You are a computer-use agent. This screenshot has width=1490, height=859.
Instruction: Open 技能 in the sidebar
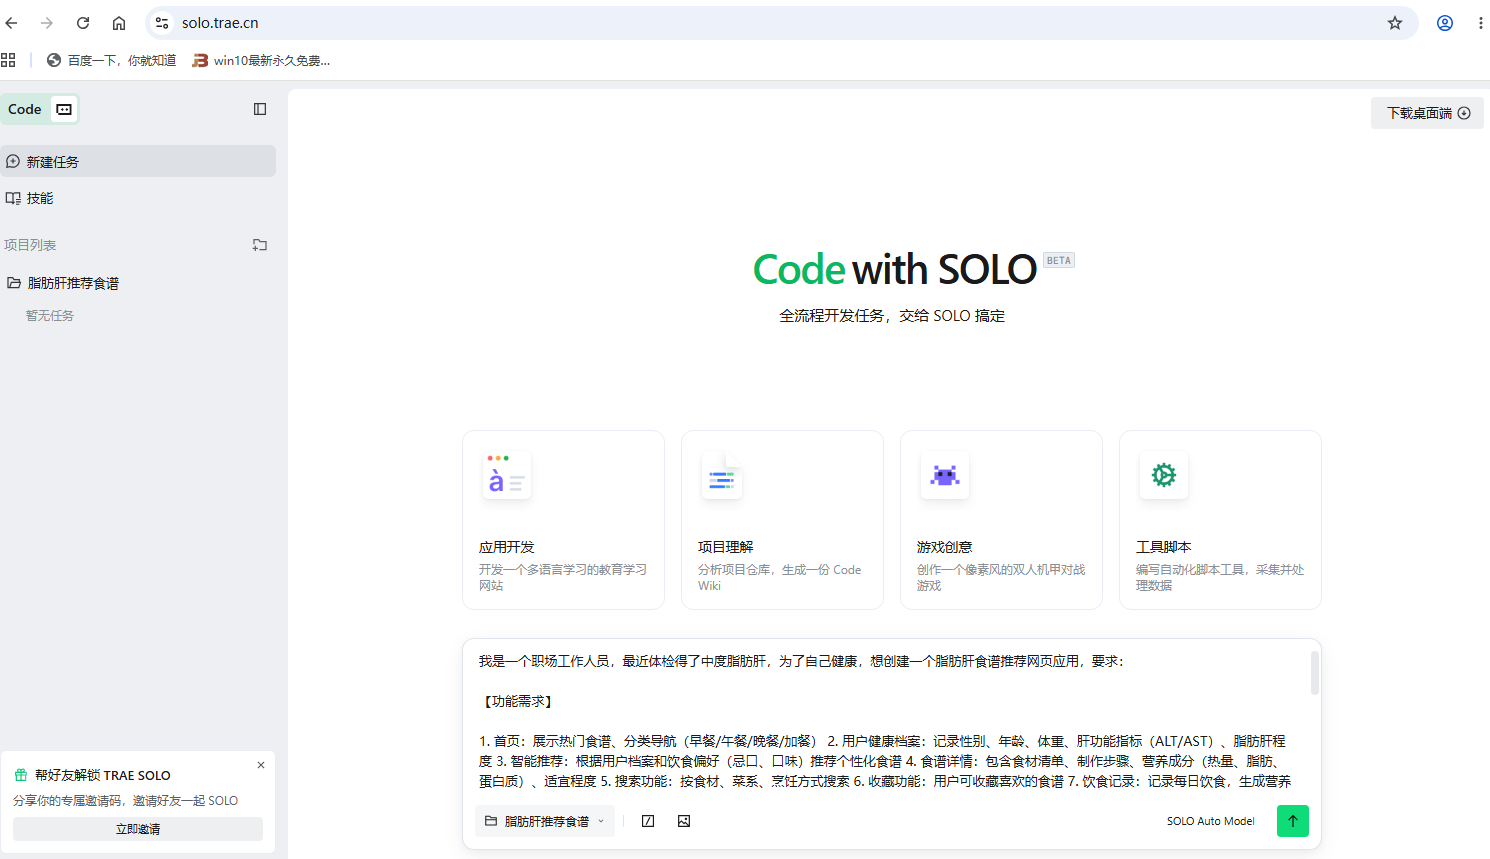(x=40, y=198)
